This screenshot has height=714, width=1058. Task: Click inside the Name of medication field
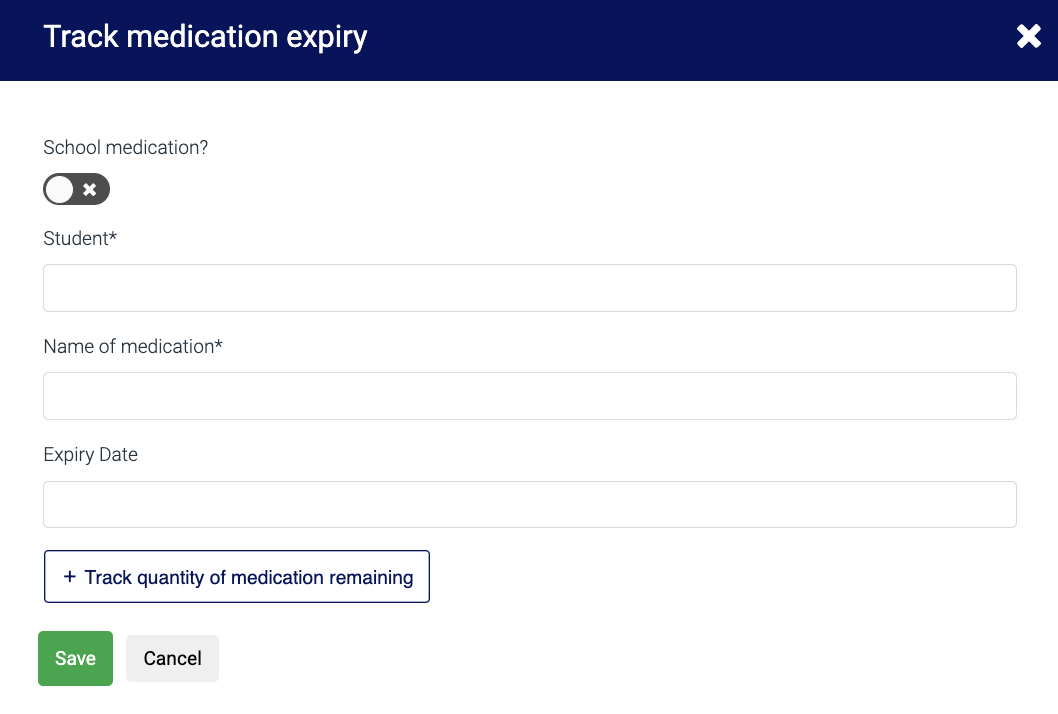[529, 396]
